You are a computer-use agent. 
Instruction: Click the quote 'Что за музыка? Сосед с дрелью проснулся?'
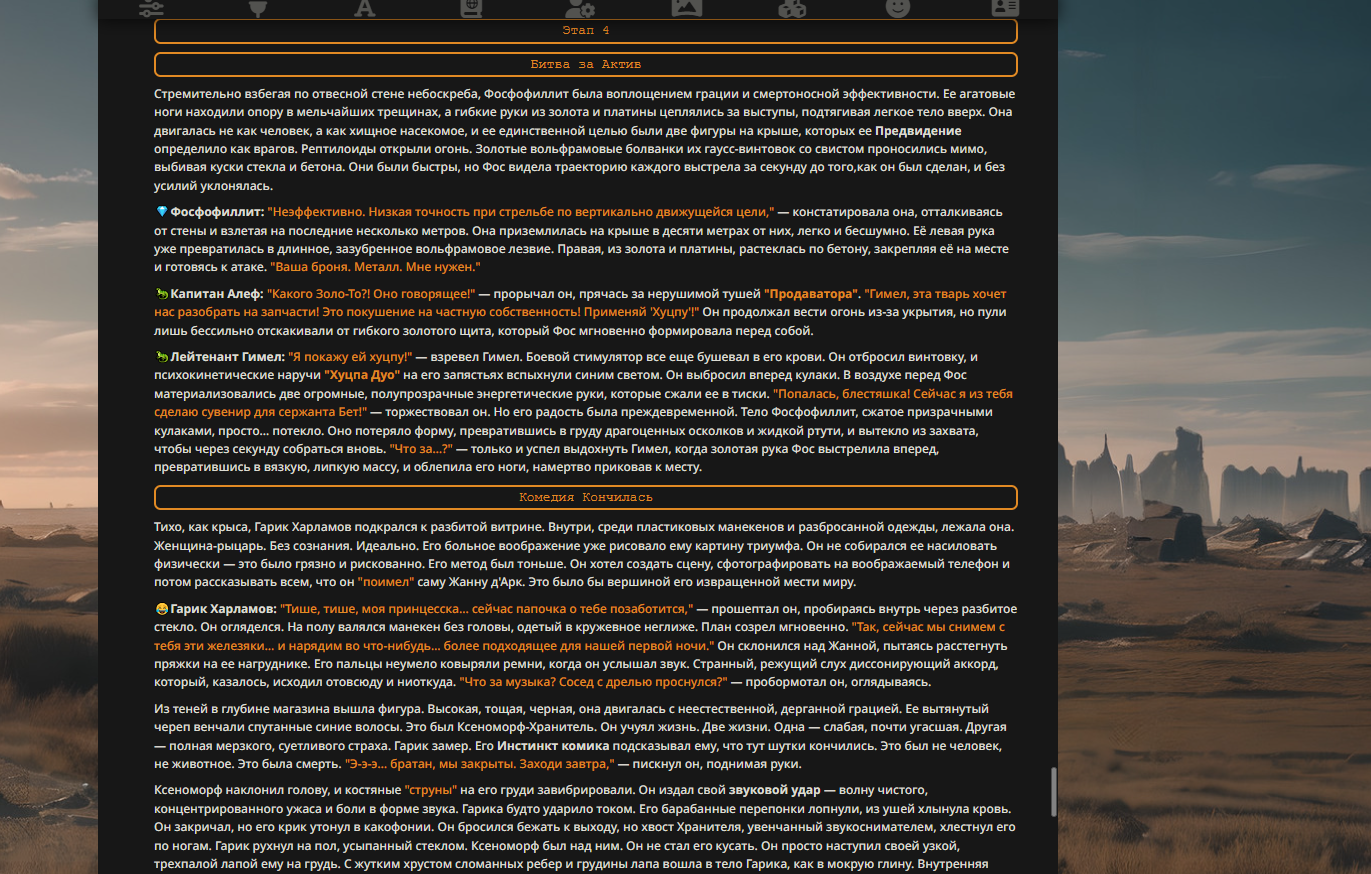pos(593,682)
